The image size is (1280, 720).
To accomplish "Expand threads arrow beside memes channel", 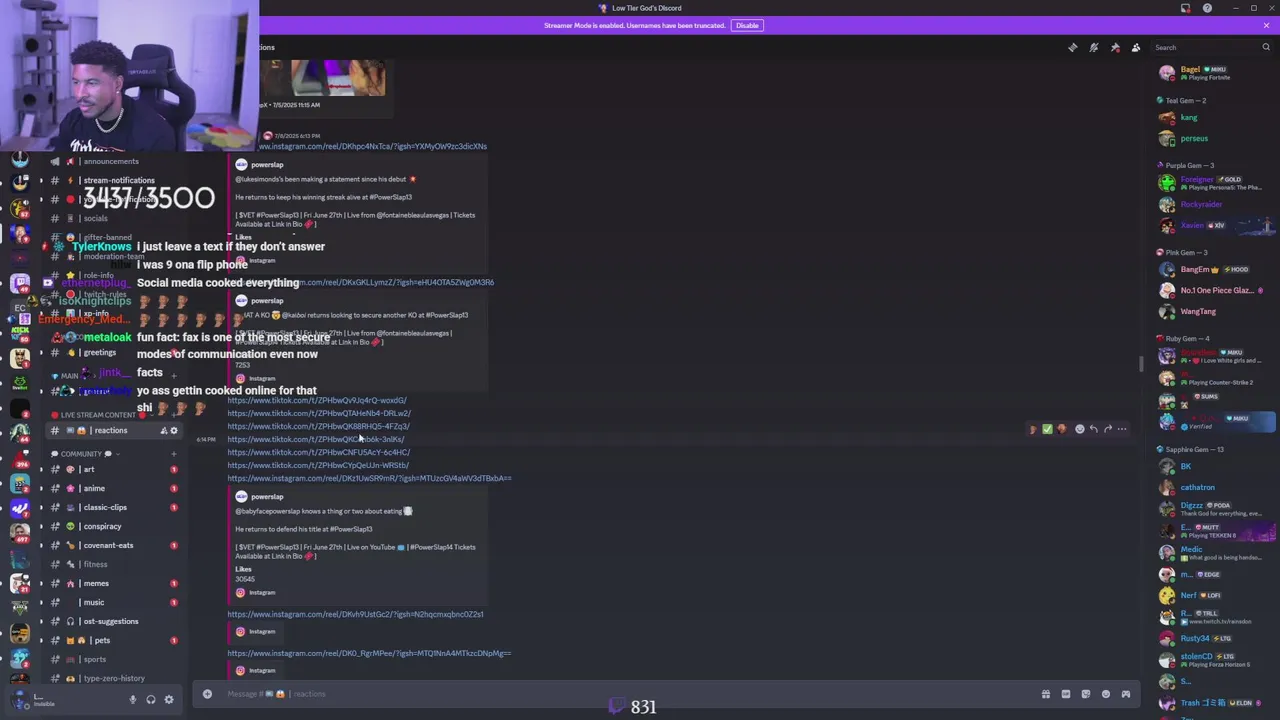I will (41, 583).
